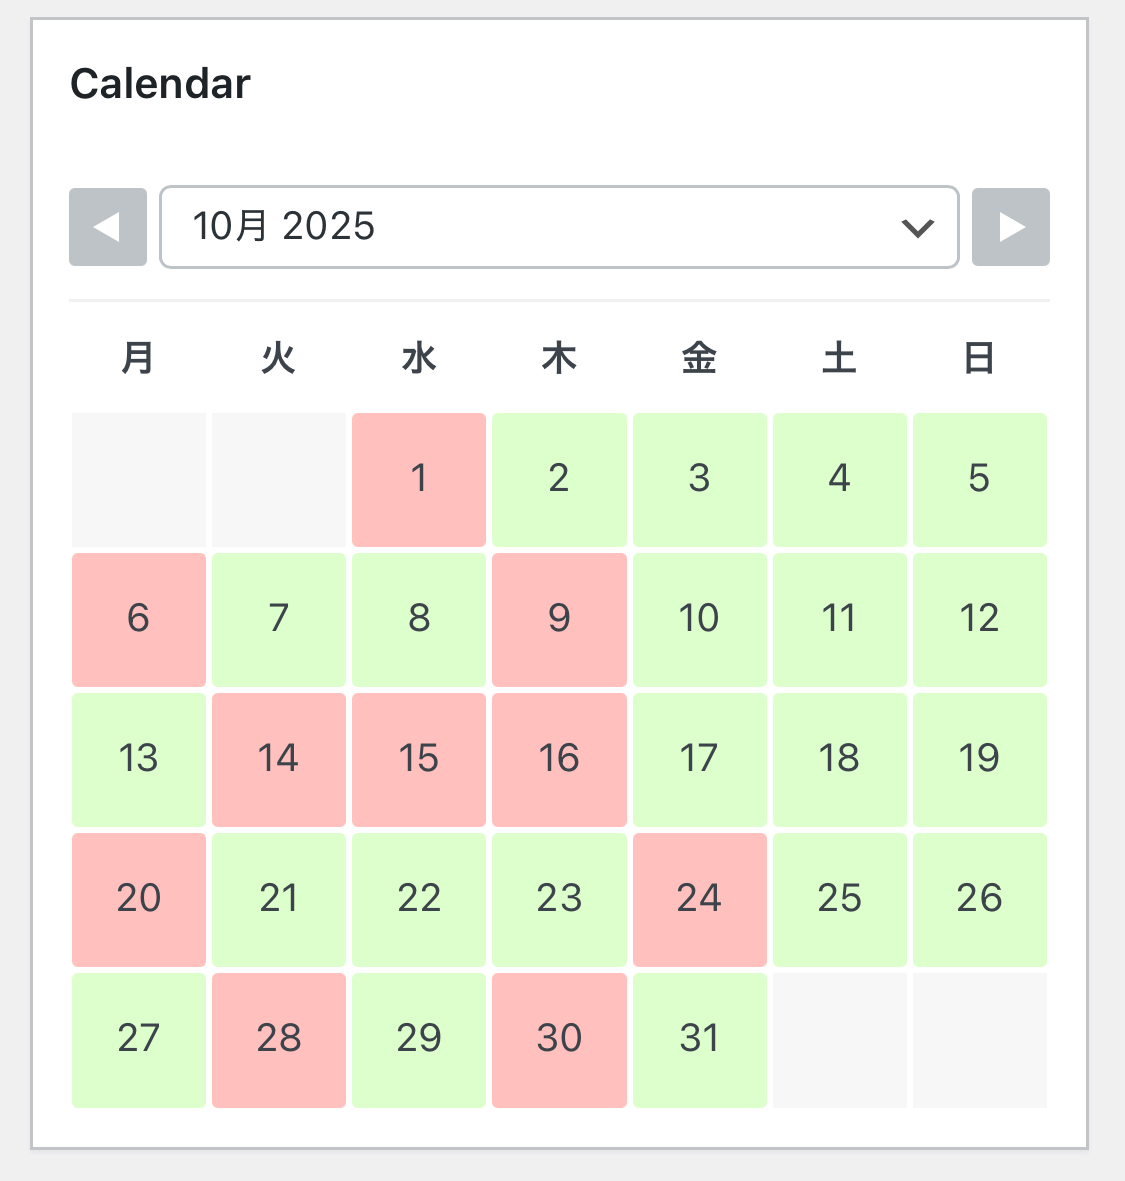The width and height of the screenshot is (1125, 1181).
Task: Select October 10 on the calendar
Action: (x=699, y=619)
